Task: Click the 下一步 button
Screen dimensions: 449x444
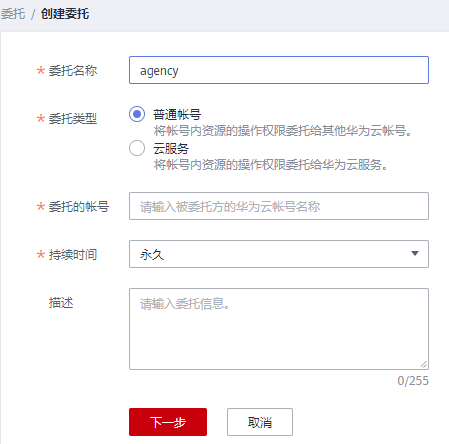Action: (x=168, y=422)
